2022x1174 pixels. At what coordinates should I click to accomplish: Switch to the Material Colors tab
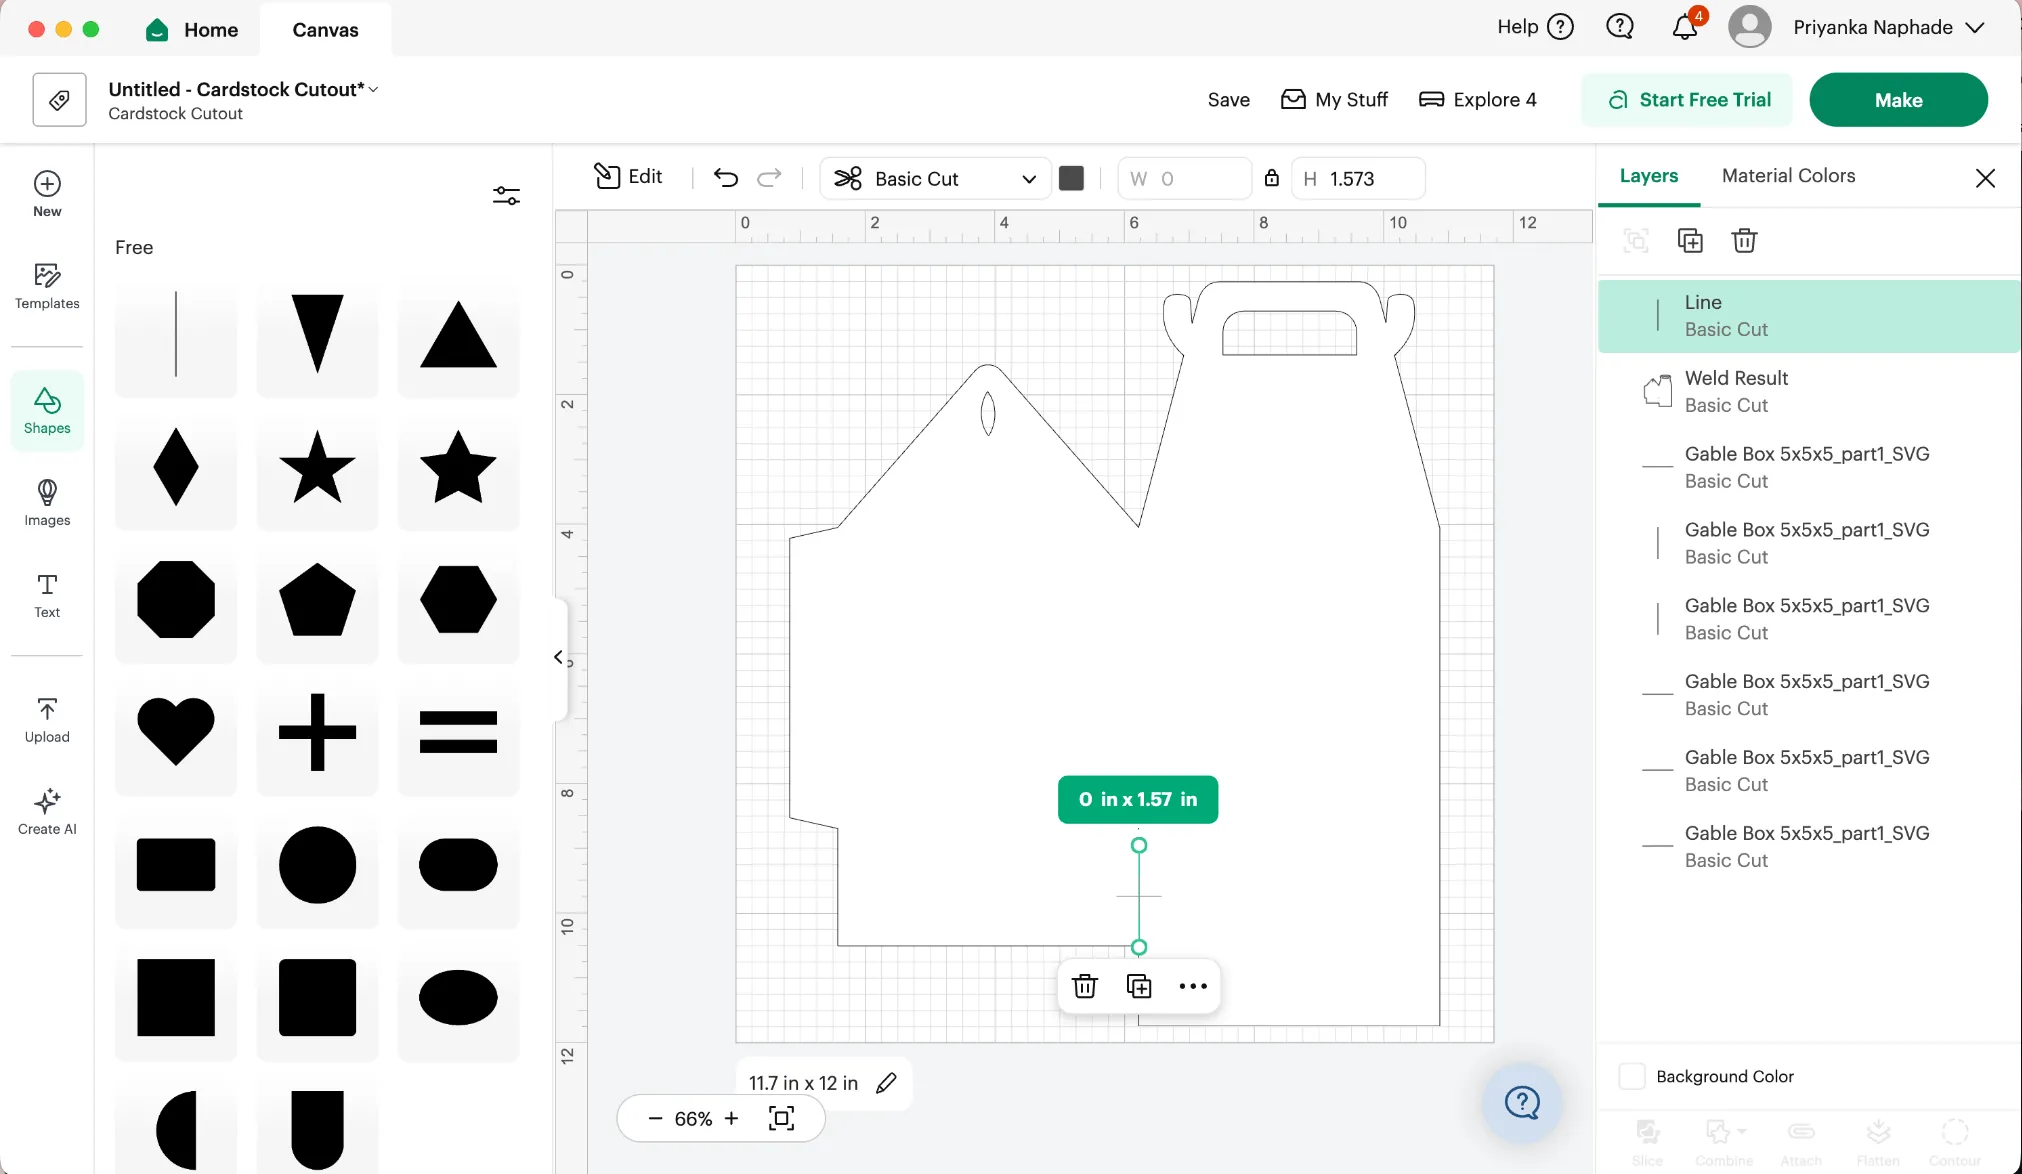point(1788,175)
